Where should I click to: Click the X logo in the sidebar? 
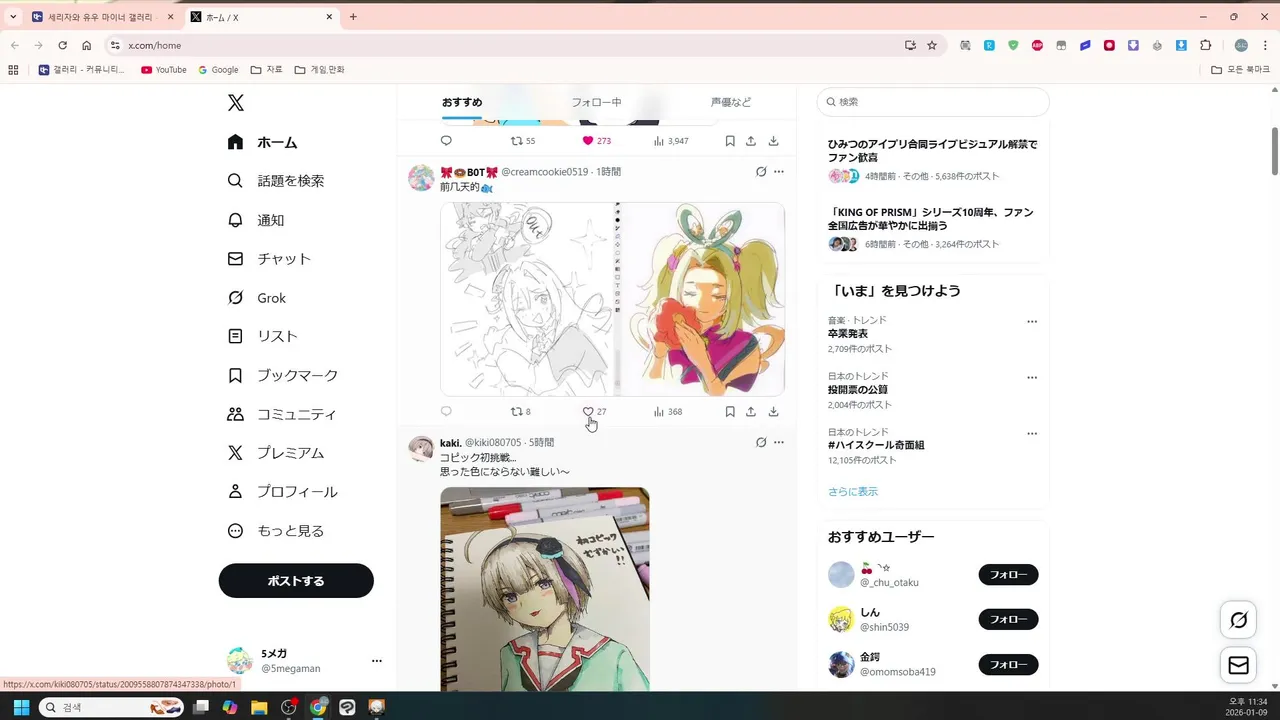(235, 103)
